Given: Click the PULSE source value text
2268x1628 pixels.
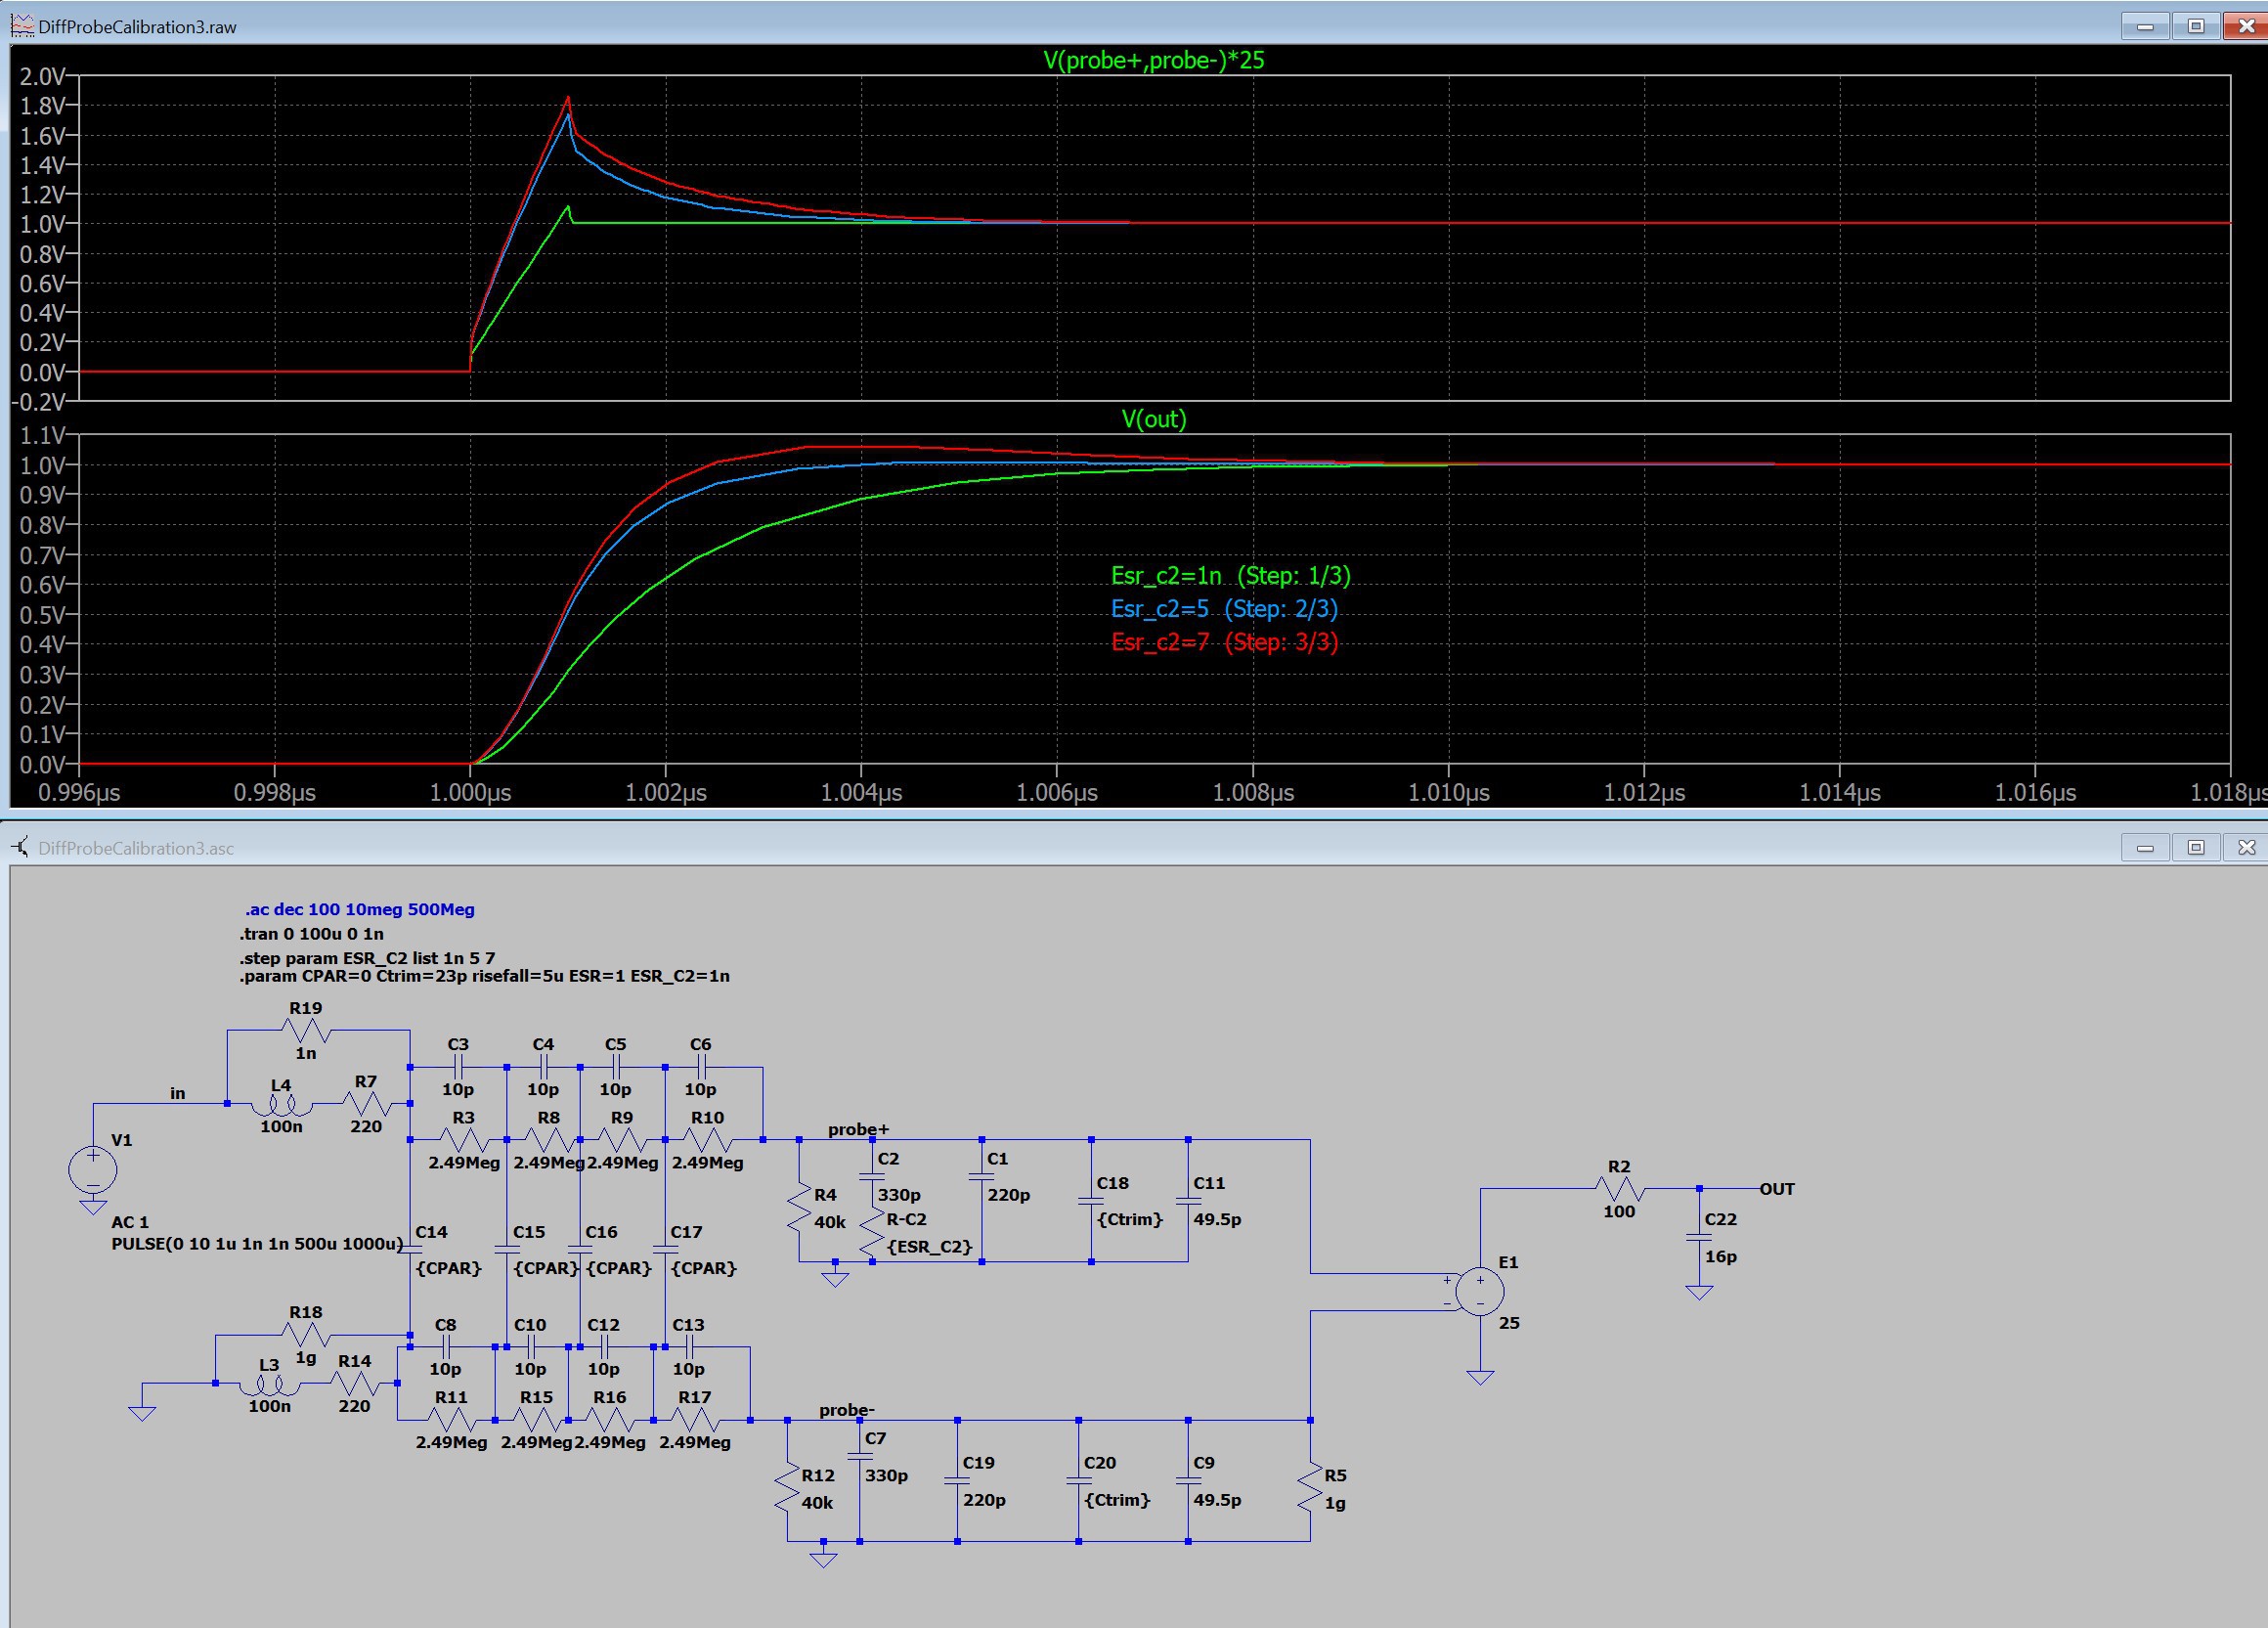Looking at the screenshot, I should 256,1244.
